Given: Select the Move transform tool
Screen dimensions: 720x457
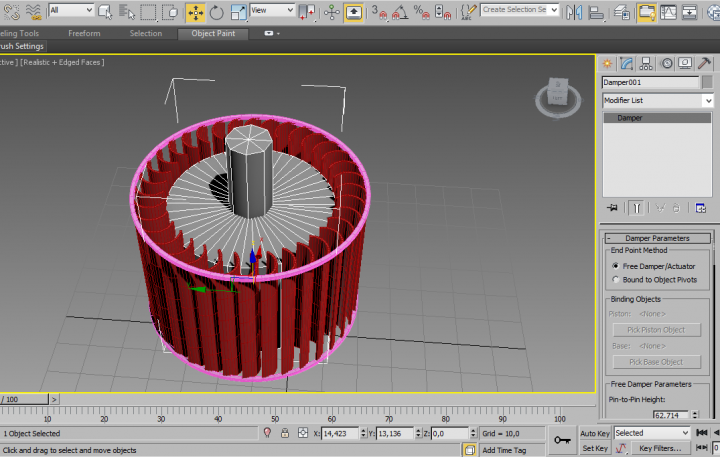Looking at the screenshot, I should 194,11.
